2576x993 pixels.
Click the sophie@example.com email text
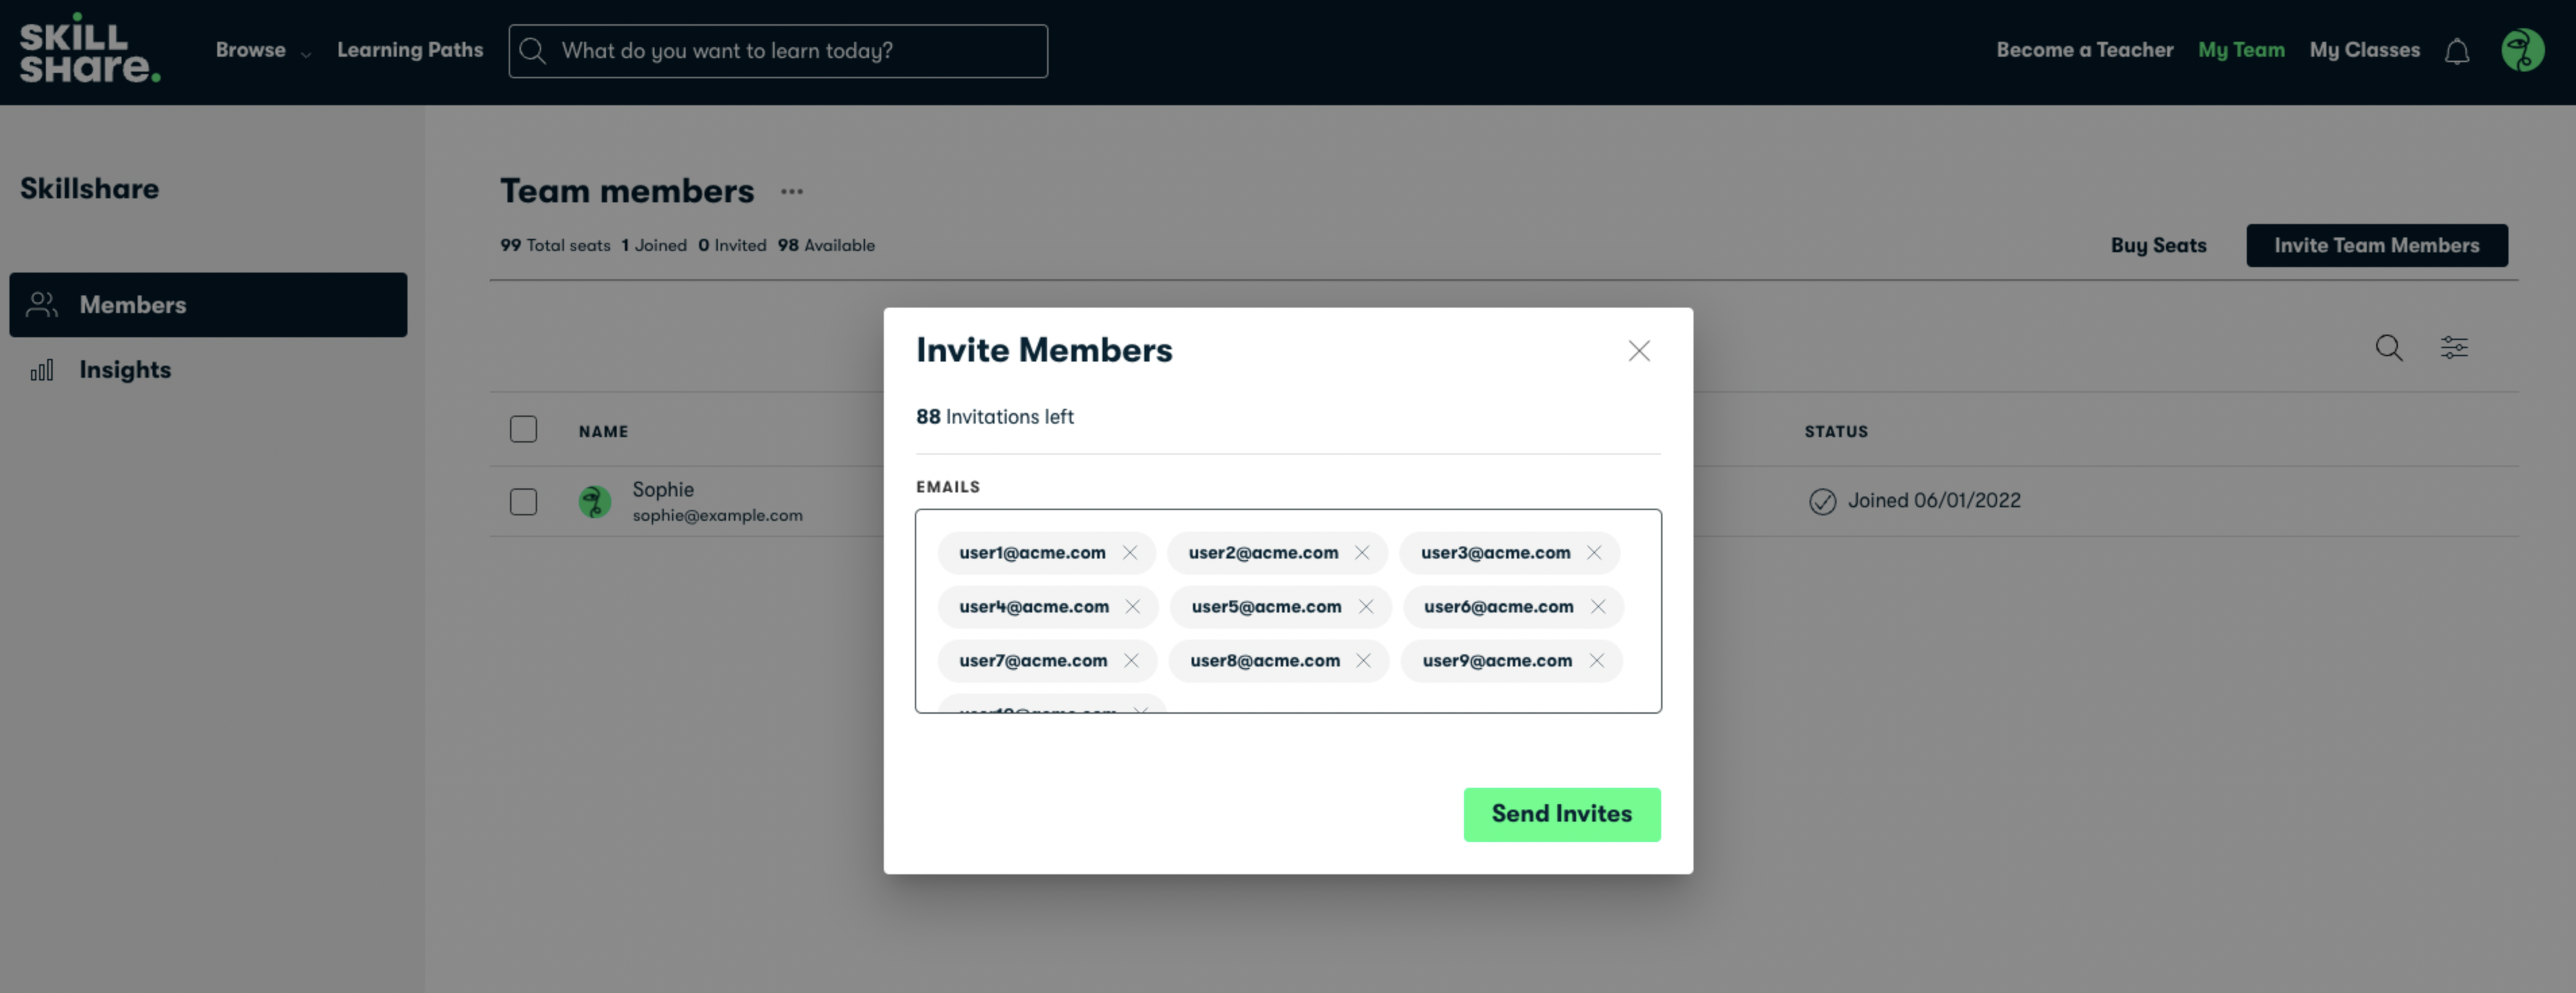(717, 515)
